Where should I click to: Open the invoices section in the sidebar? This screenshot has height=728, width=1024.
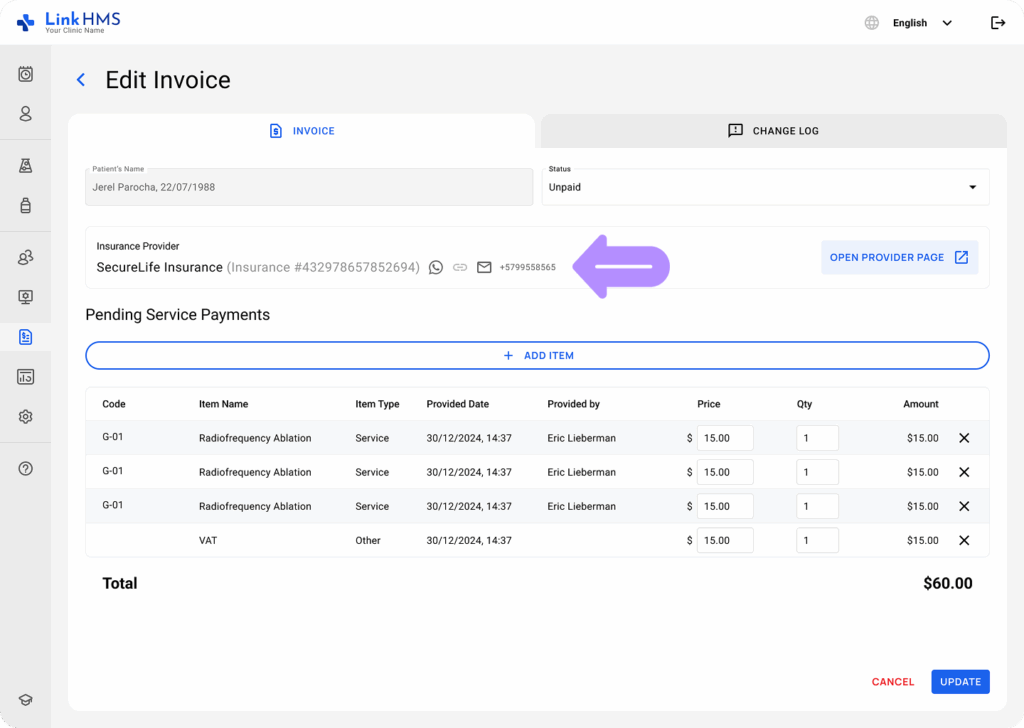pyautogui.click(x=26, y=337)
